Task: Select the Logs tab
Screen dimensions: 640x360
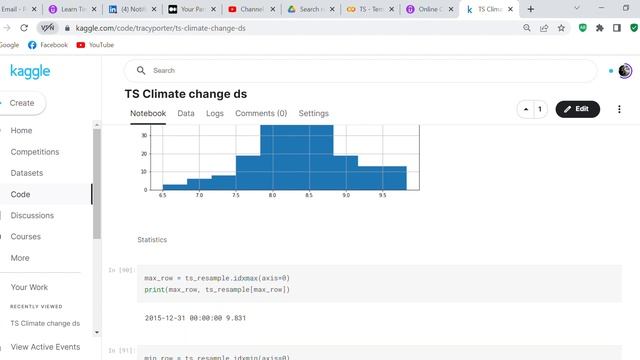Action: pos(215,113)
